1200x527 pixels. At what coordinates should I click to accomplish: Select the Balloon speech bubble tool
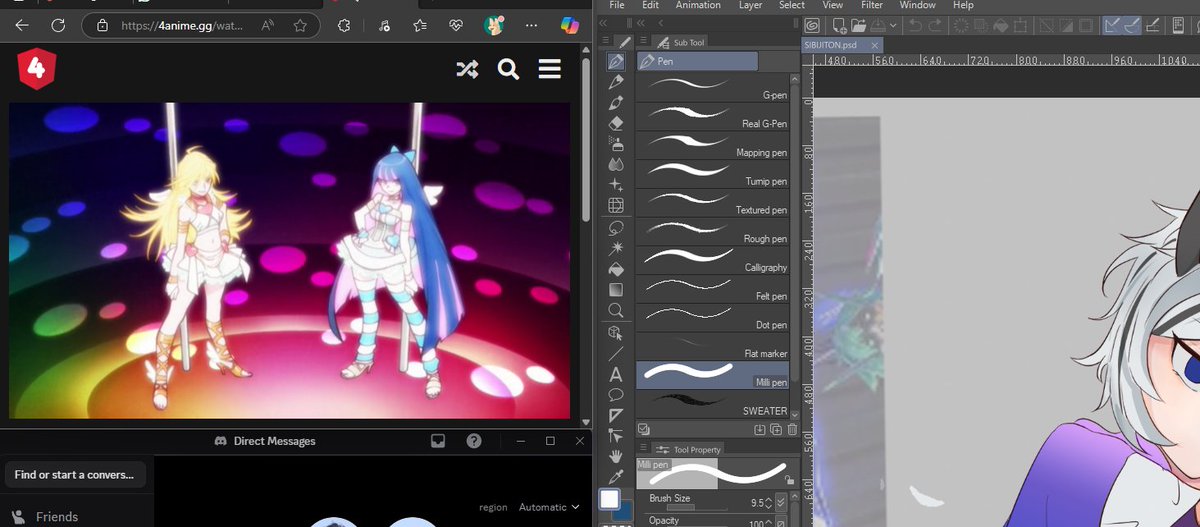point(616,395)
